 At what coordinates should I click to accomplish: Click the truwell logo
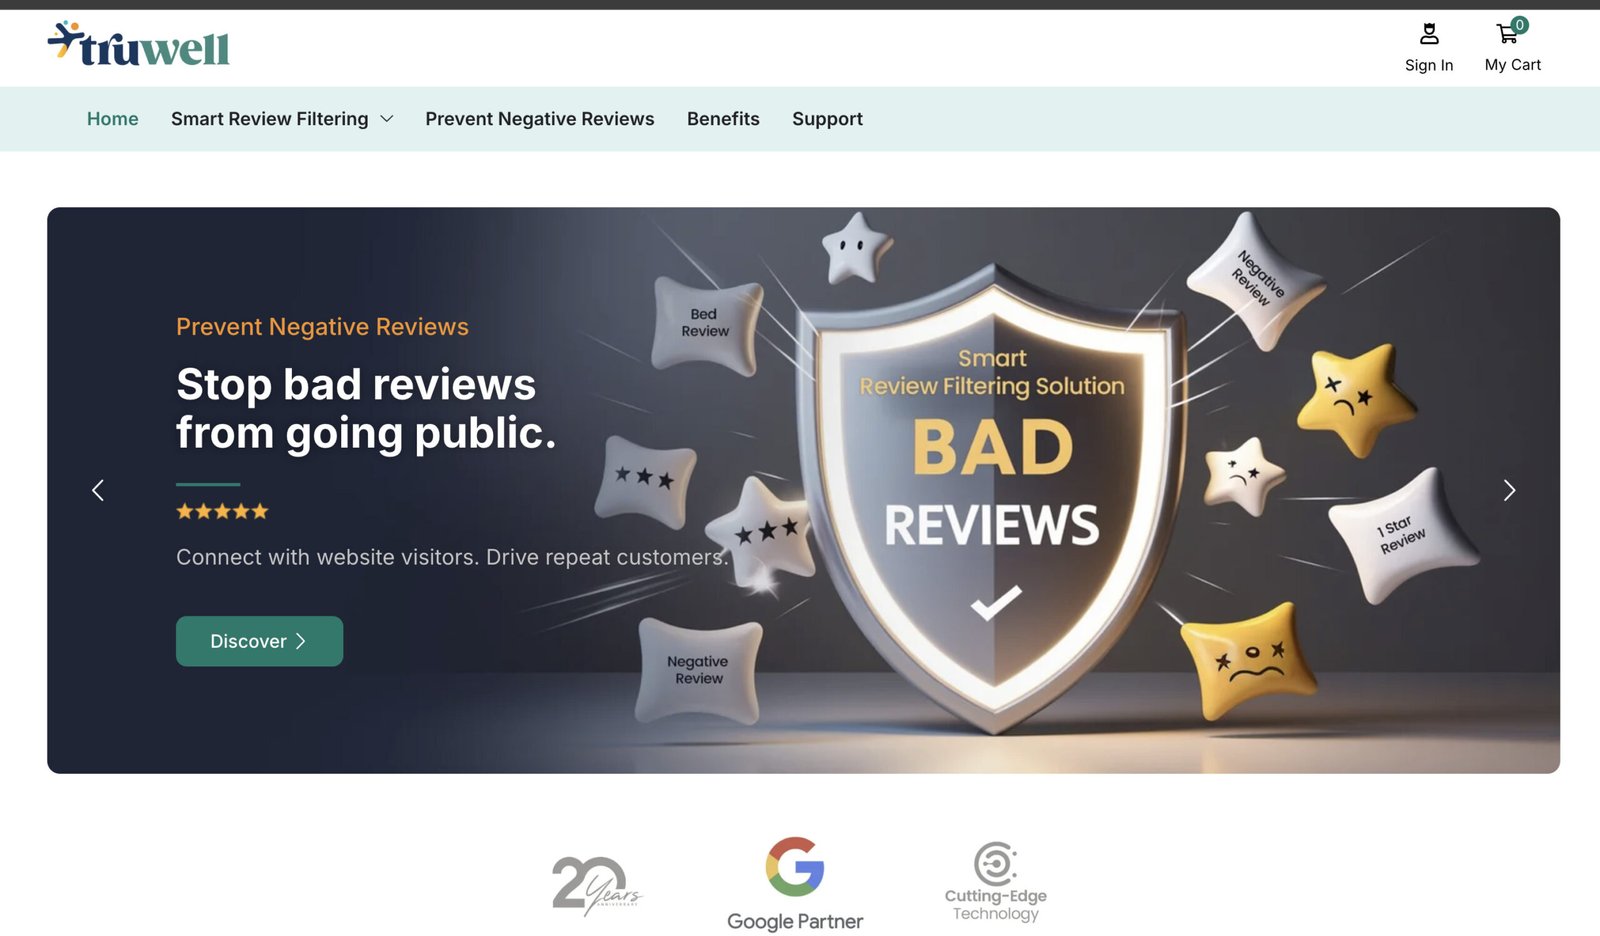tap(139, 45)
